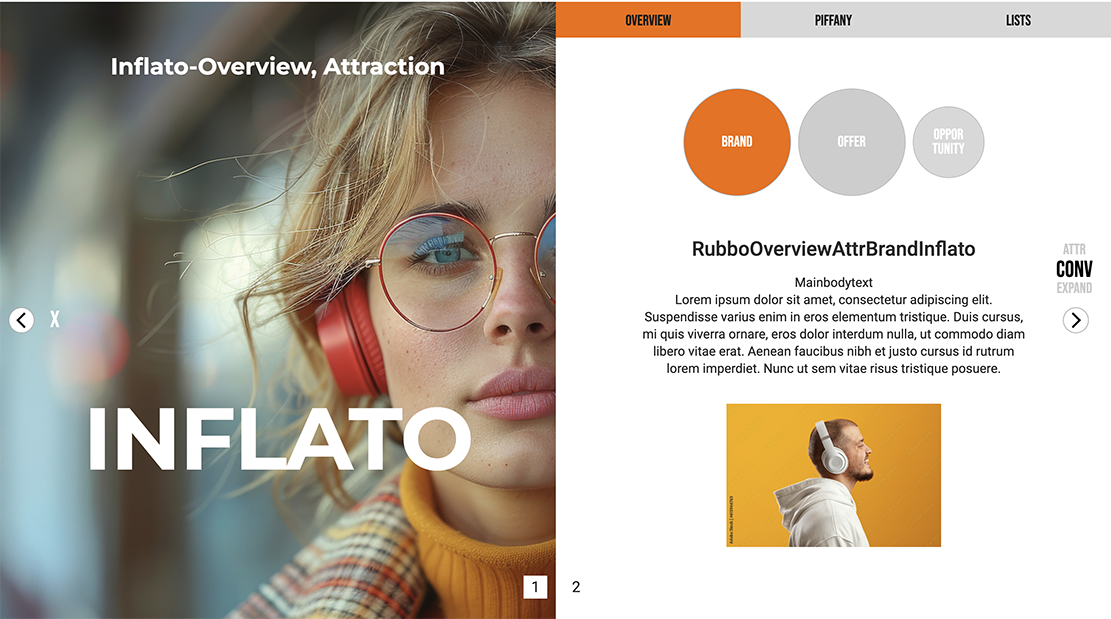Select EXPAND in the side stage list

pos(1074,288)
